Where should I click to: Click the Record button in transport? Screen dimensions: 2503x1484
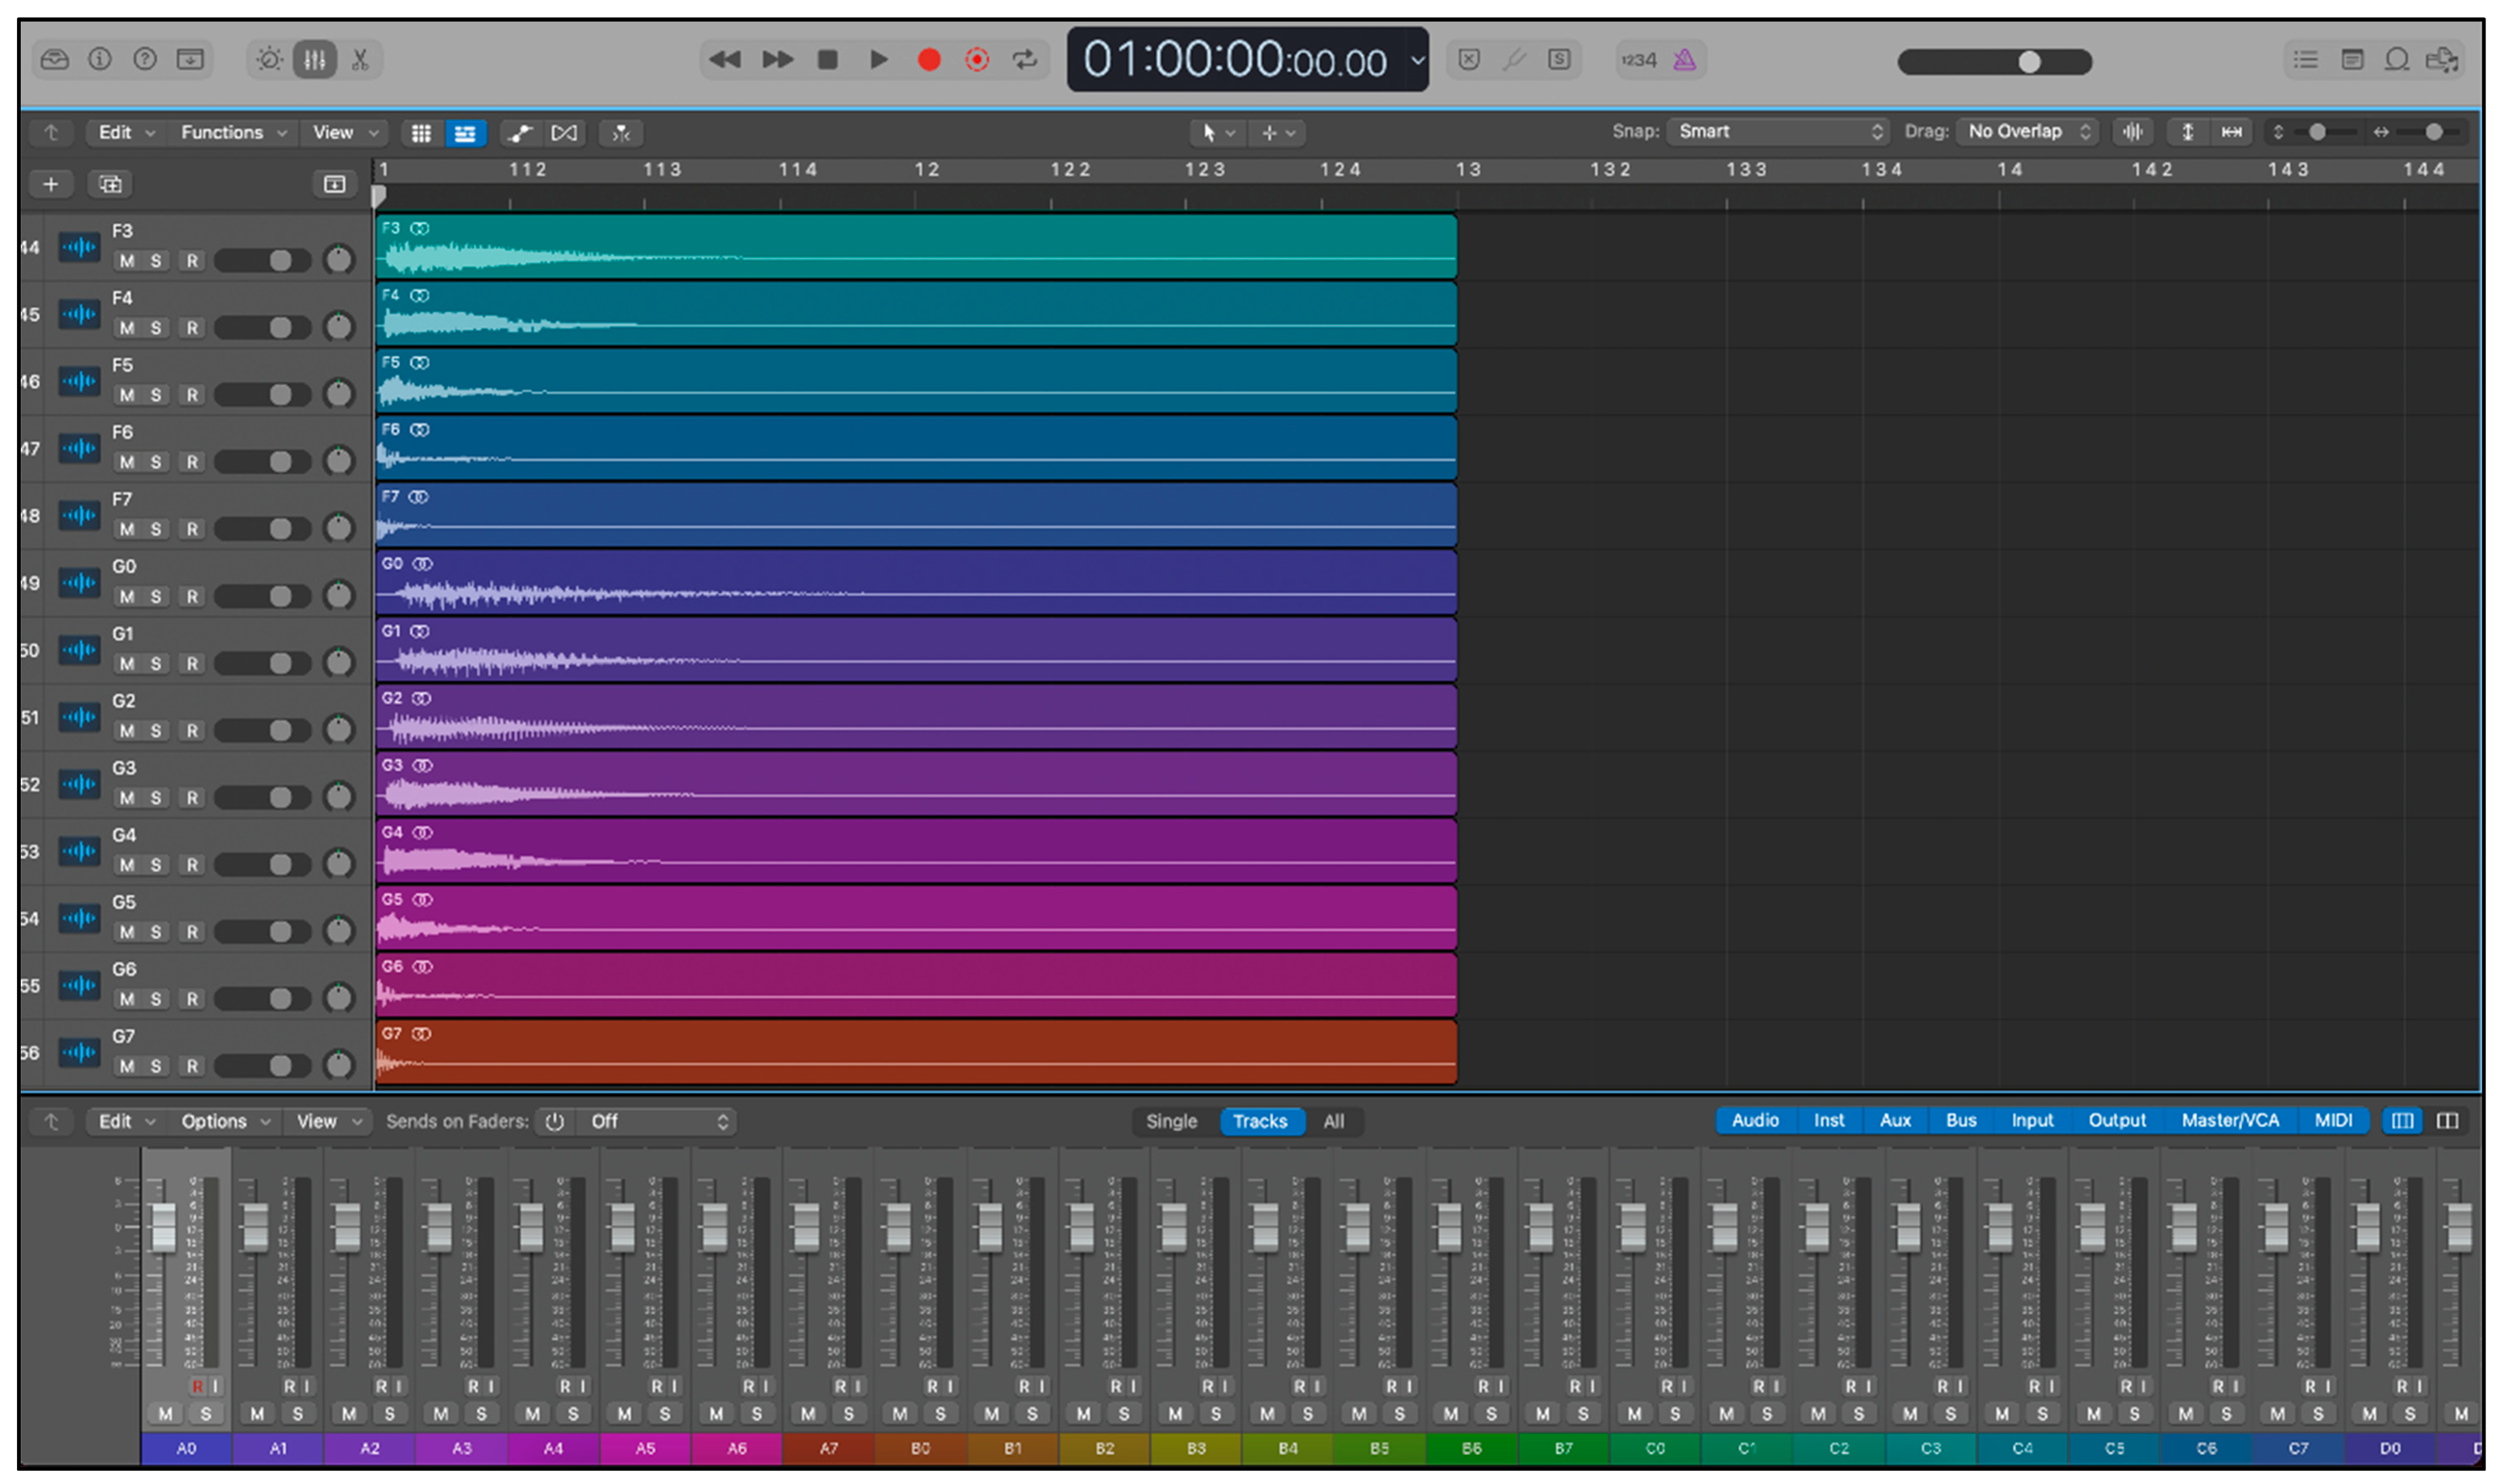(928, 60)
